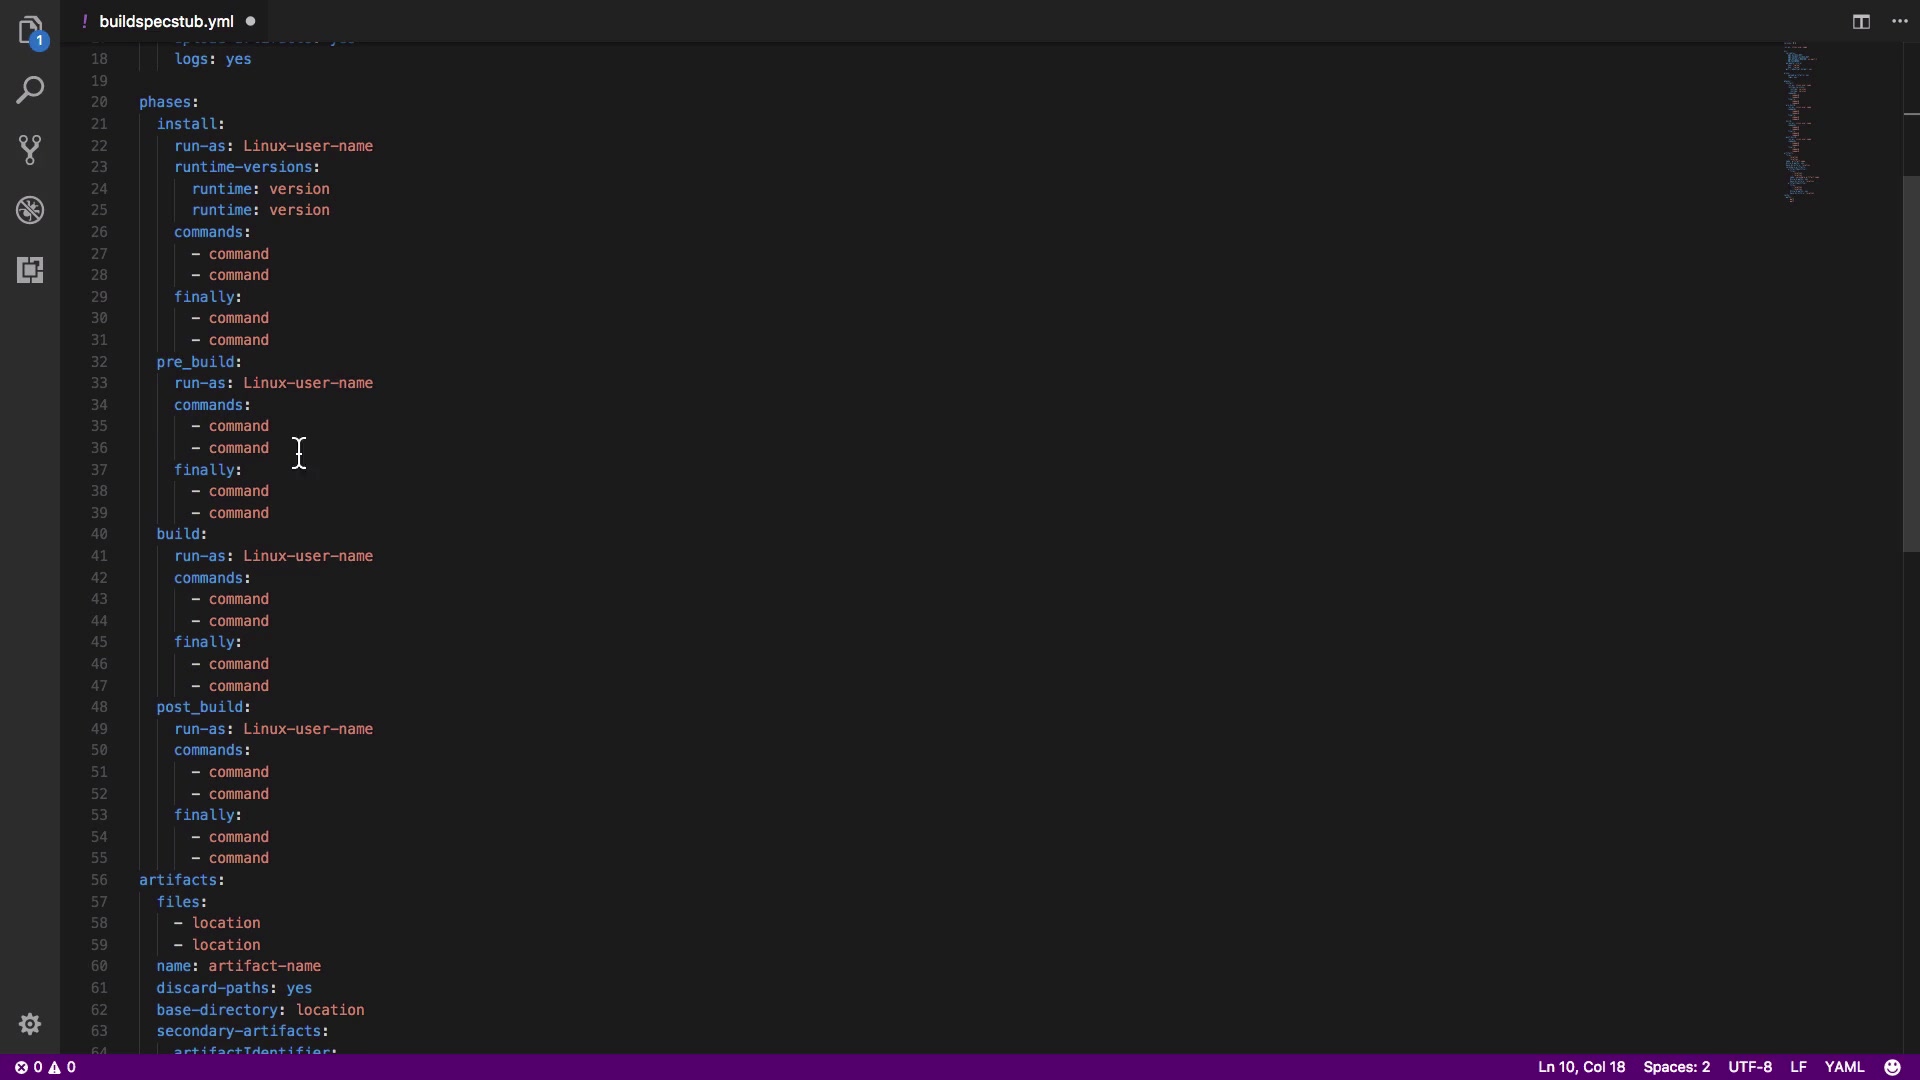Select encoding via UTF-8 indicator
Screen dimensions: 1920x1080
coord(1750,1067)
